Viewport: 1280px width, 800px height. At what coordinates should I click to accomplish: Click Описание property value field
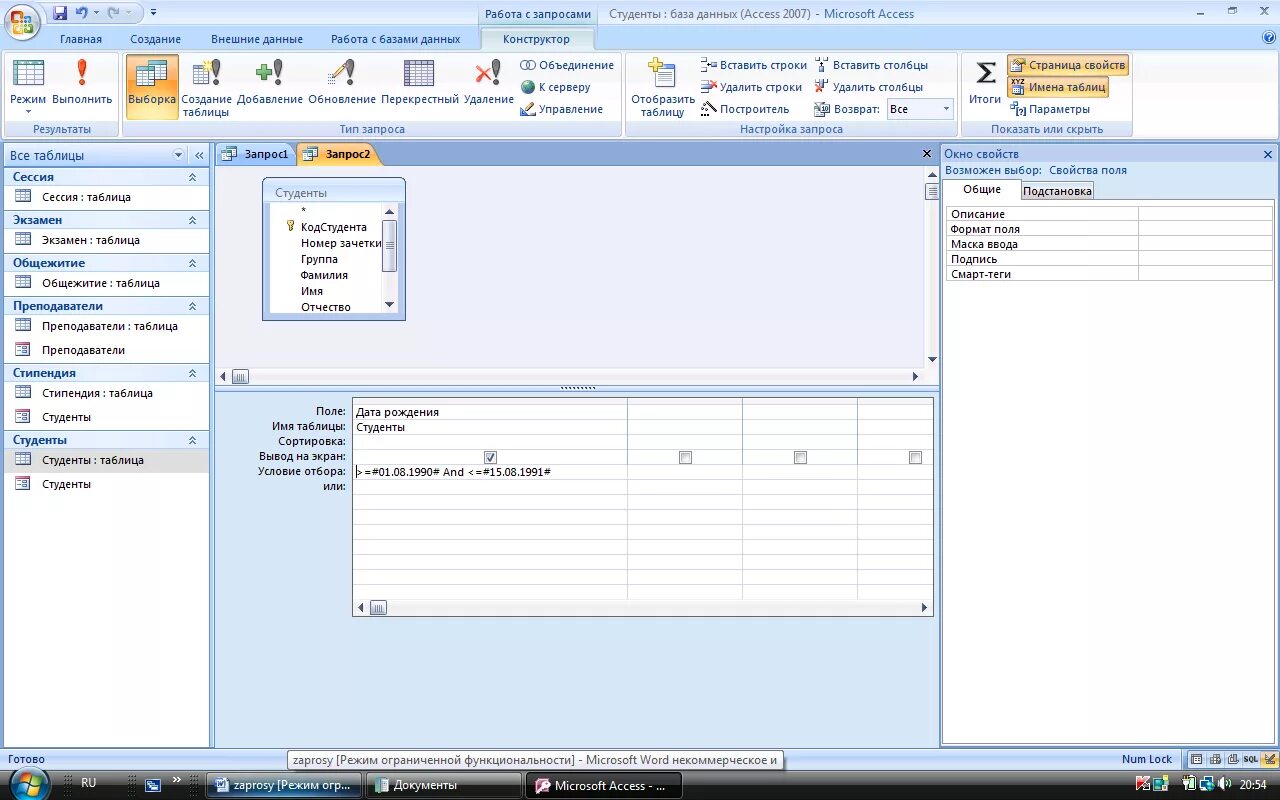(x=1206, y=214)
